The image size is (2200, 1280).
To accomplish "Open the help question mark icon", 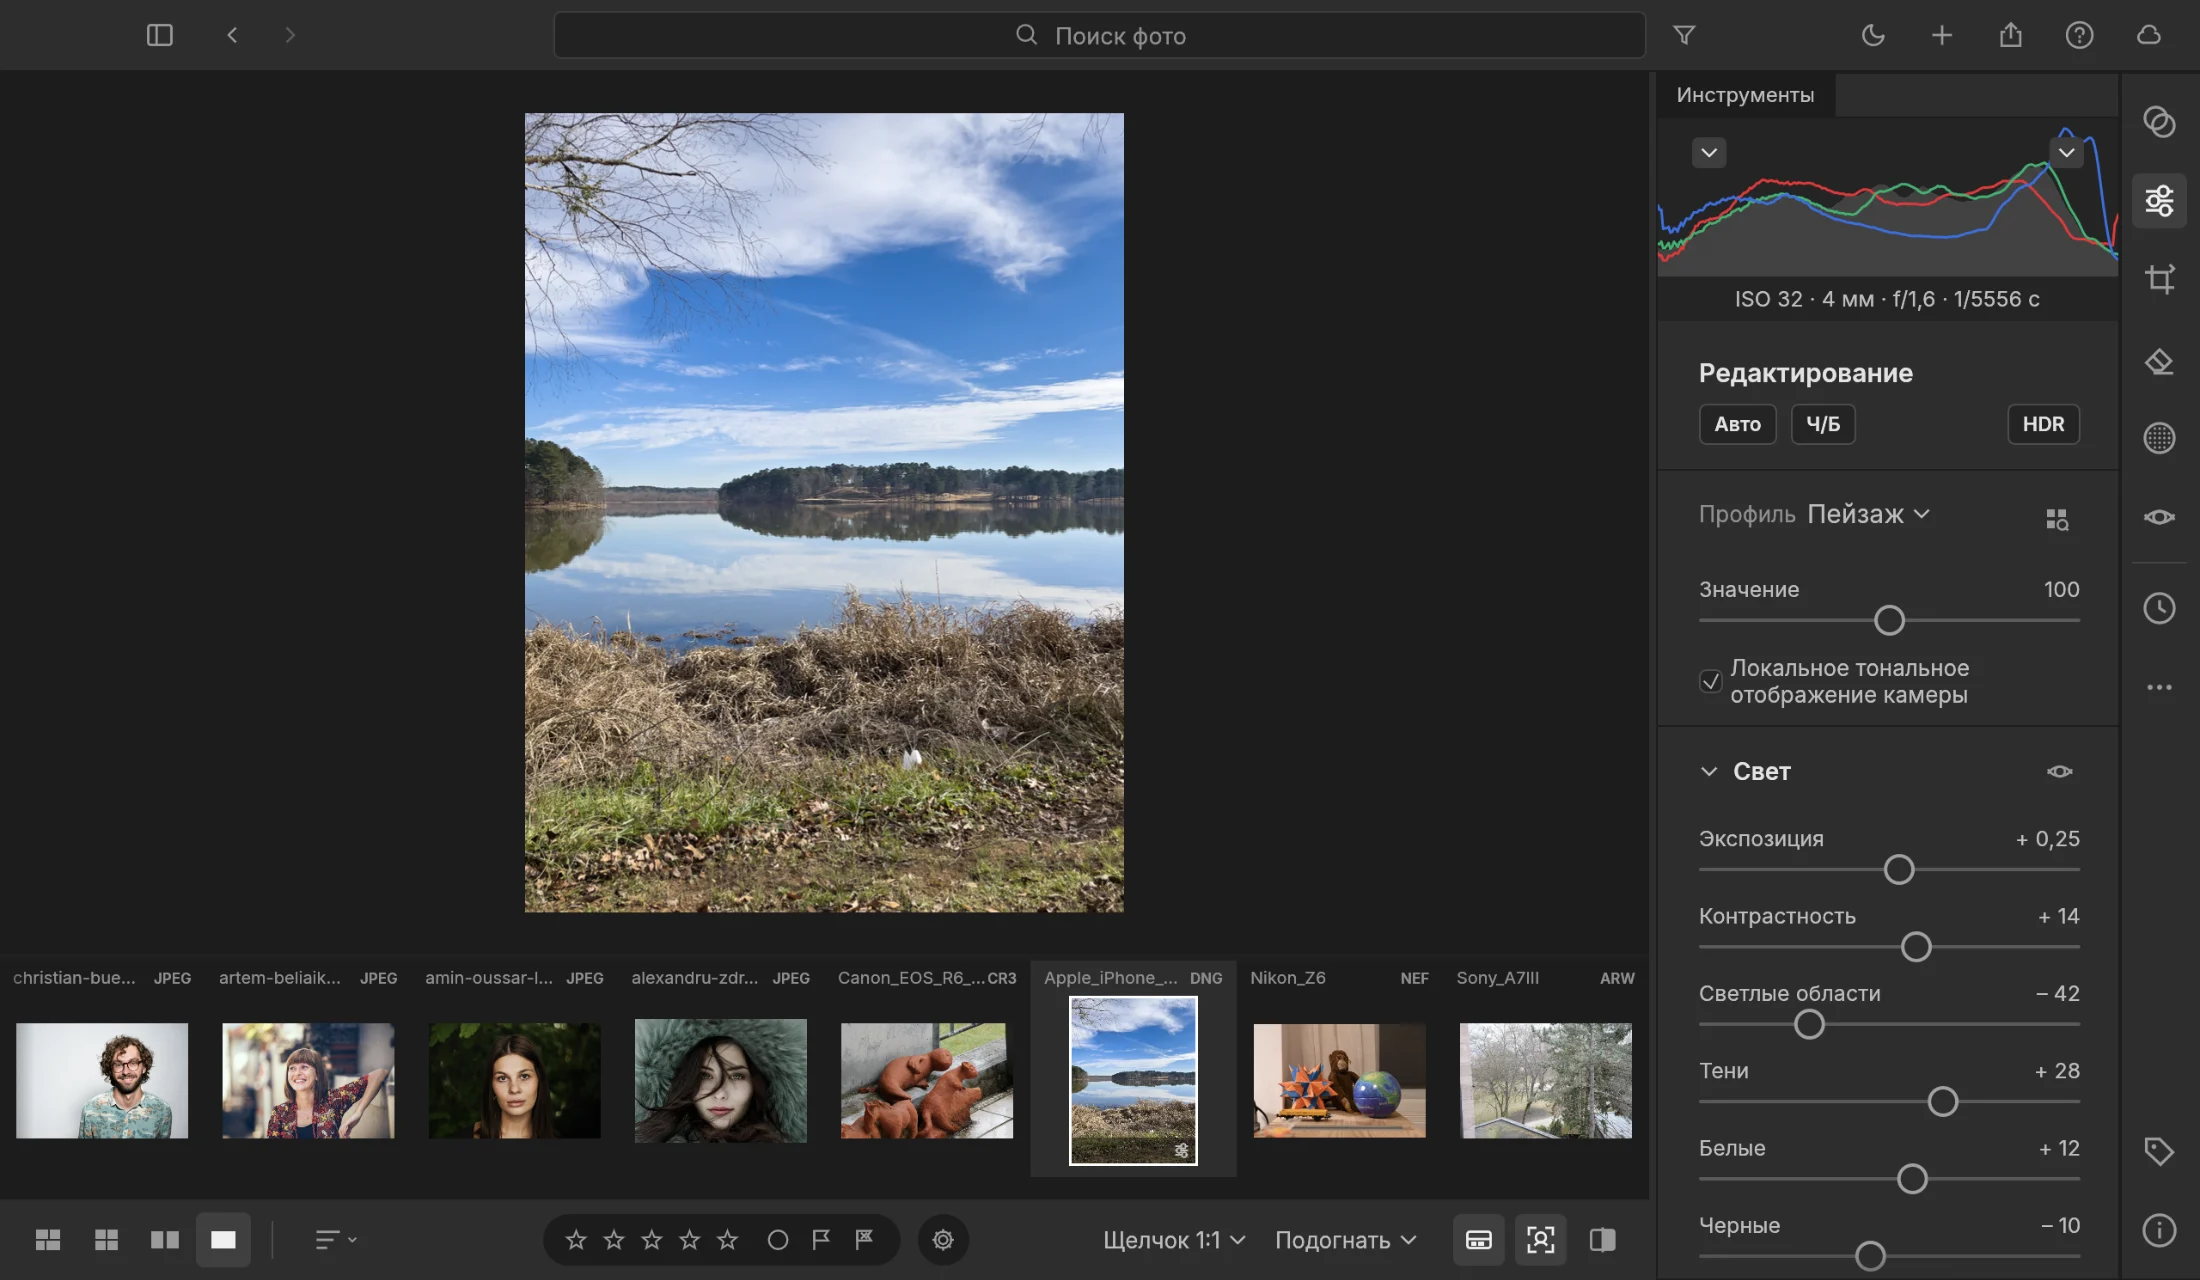I will pos(2079,35).
